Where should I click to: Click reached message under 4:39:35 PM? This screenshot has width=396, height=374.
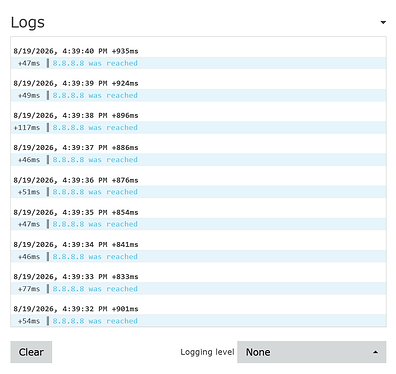point(95,224)
